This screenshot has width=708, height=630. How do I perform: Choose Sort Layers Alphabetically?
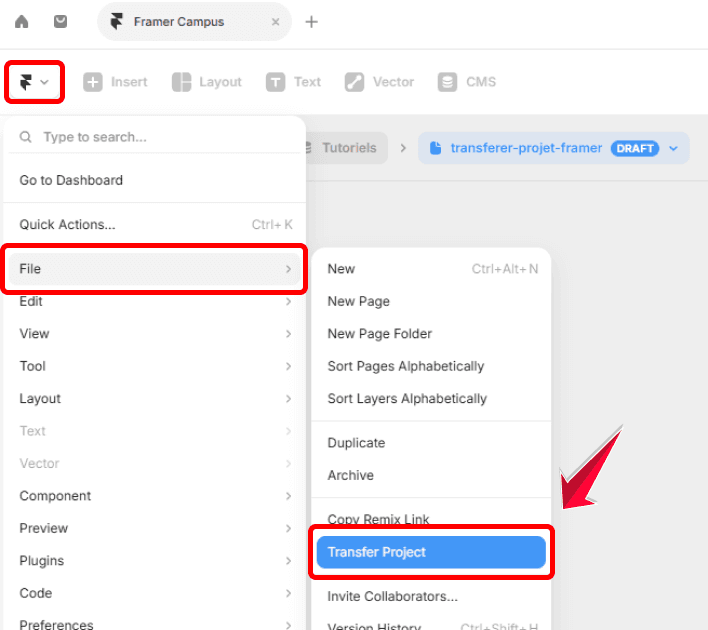point(431,399)
